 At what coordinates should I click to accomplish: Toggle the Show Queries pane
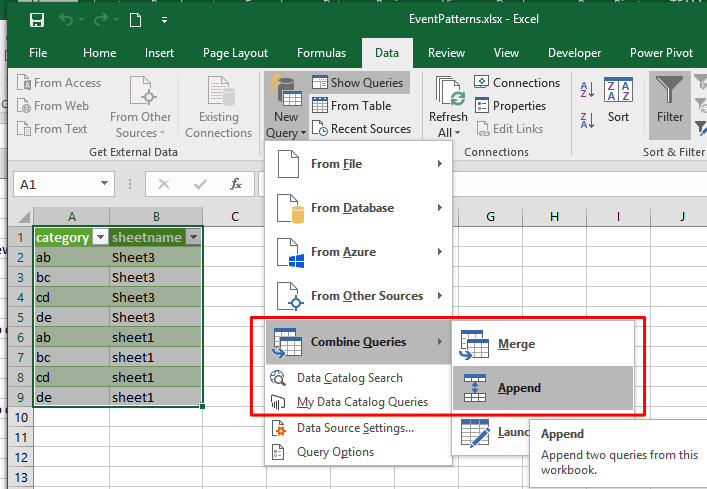pos(359,83)
